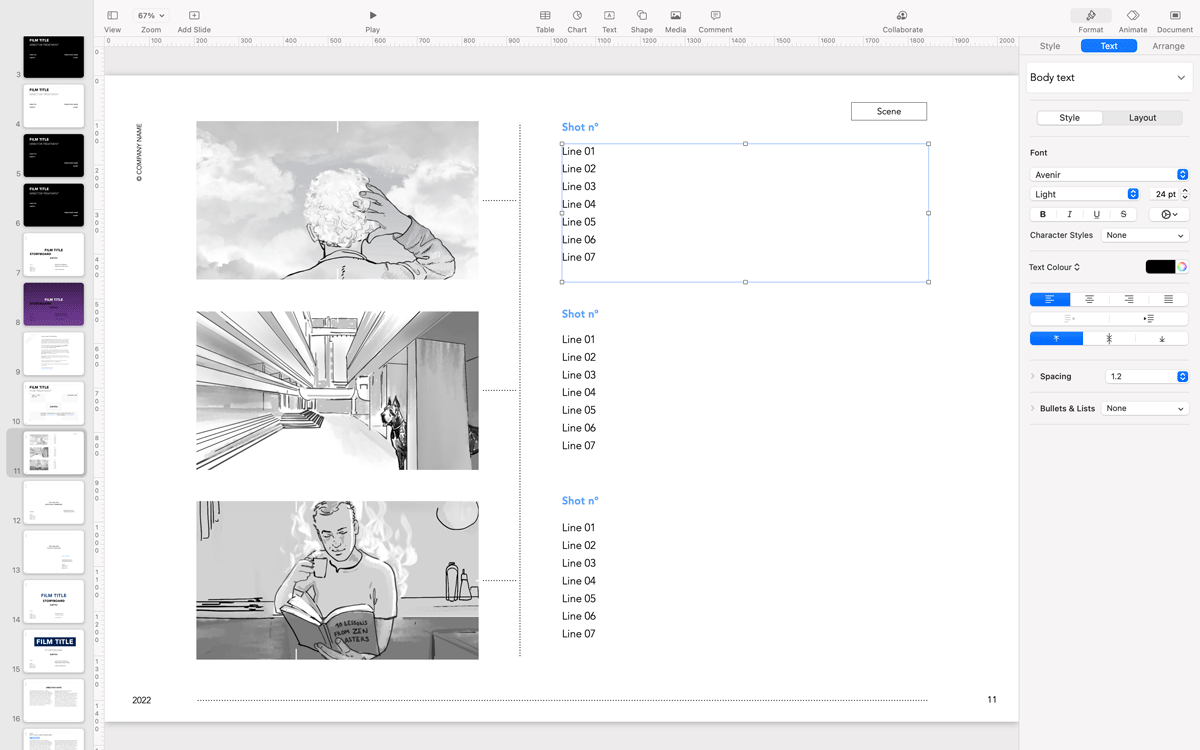
Task: Open the Chart insert icon
Action: [577, 16]
